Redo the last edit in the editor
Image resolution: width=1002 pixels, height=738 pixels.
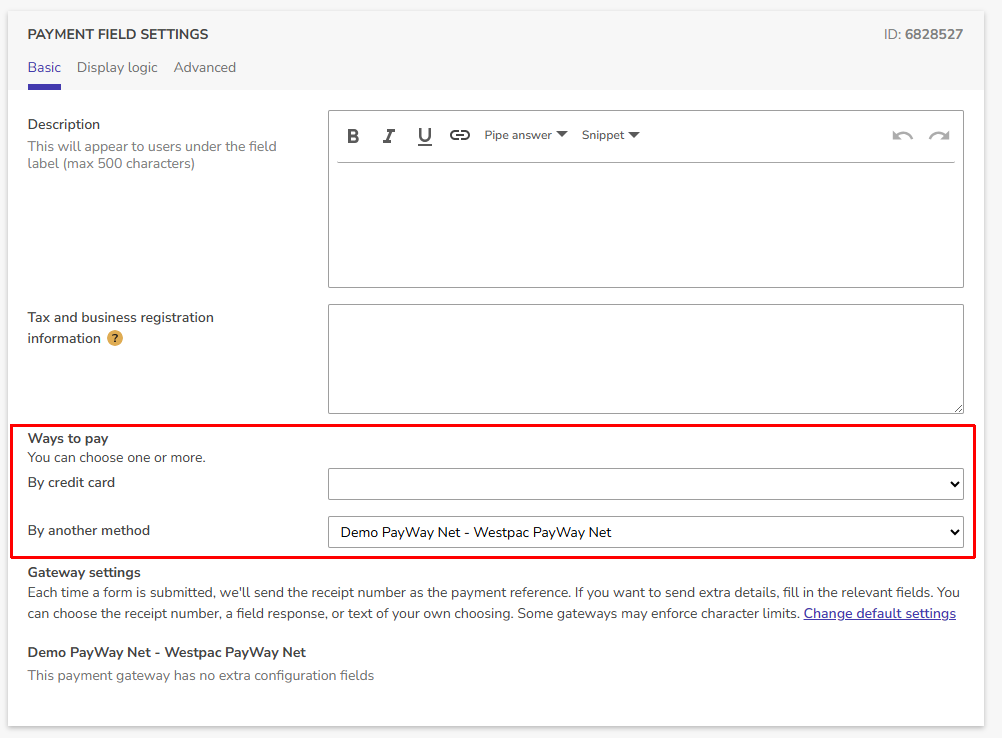click(x=938, y=135)
